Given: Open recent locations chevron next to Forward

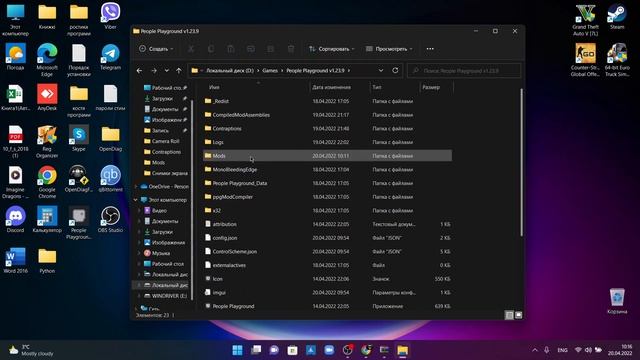Looking at the screenshot, I should coord(167,71).
